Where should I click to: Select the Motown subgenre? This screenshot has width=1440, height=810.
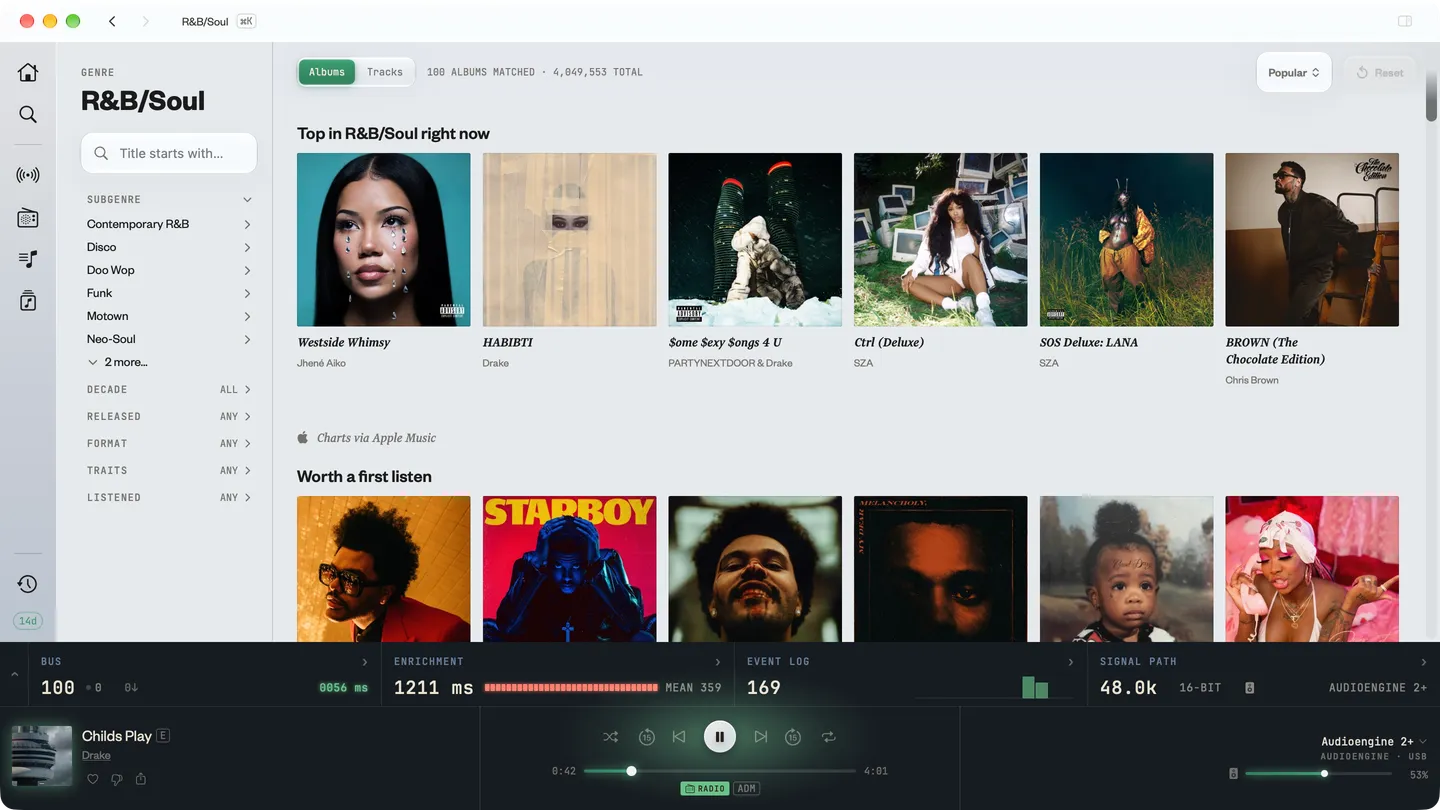169,316
